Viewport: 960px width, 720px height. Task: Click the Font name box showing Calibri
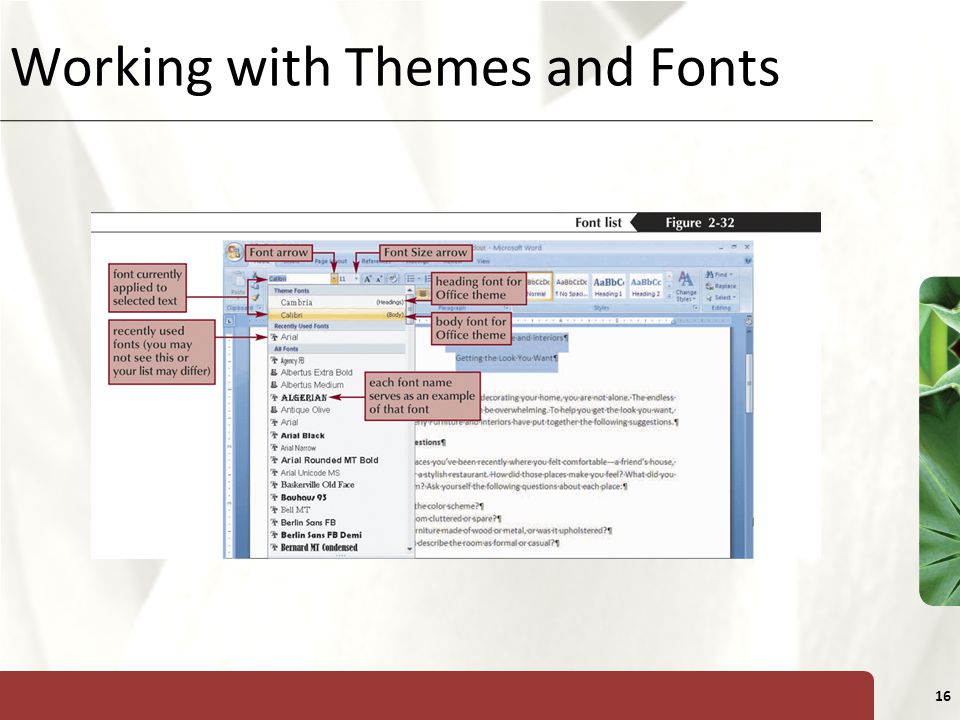pyautogui.click(x=299, y=279)
